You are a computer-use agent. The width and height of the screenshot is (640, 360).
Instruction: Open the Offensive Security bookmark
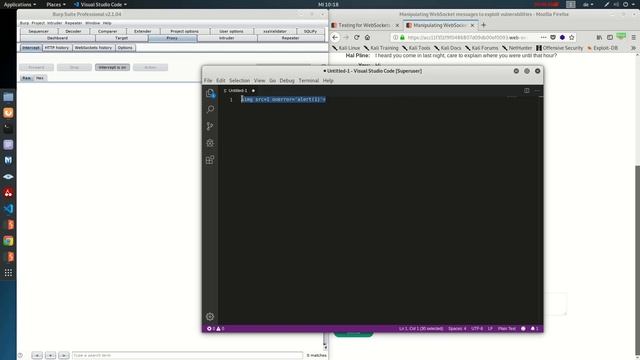coord(560,48)
